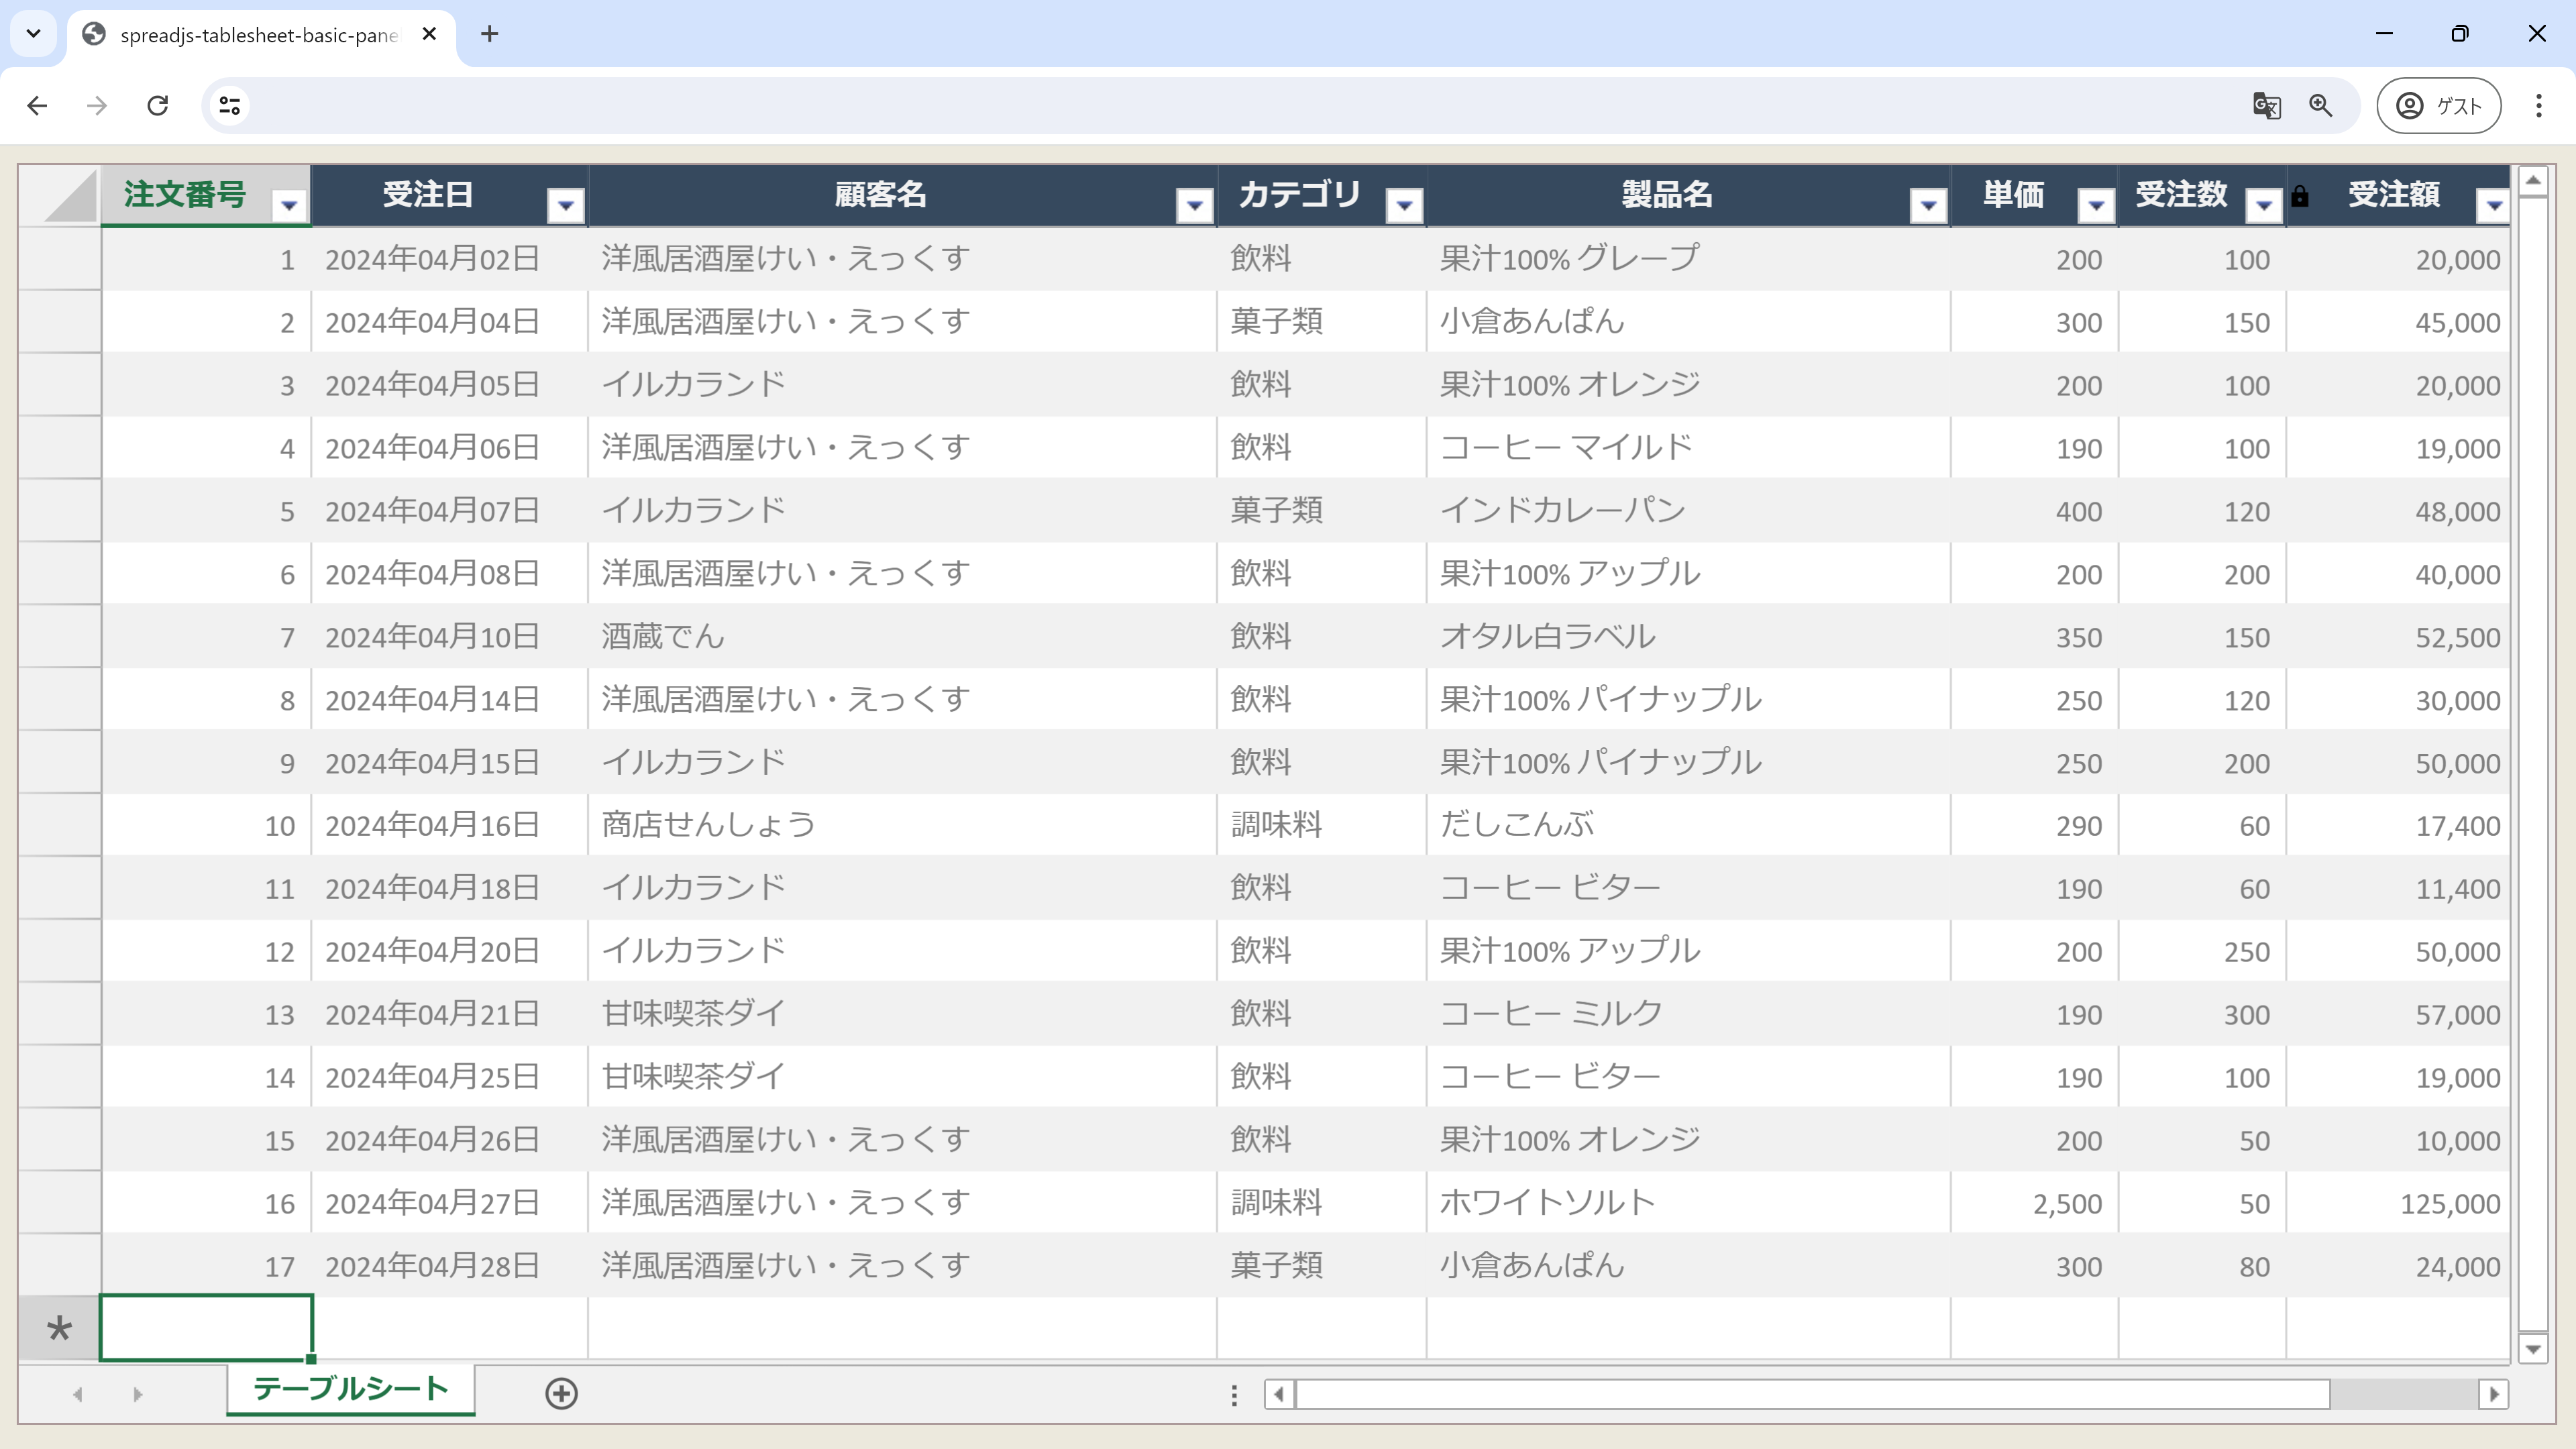Click the empty 注文番号 cell in new row
This screenshot has width=2576, height=1449.
pyautogui.click(x=206, y=1328)
